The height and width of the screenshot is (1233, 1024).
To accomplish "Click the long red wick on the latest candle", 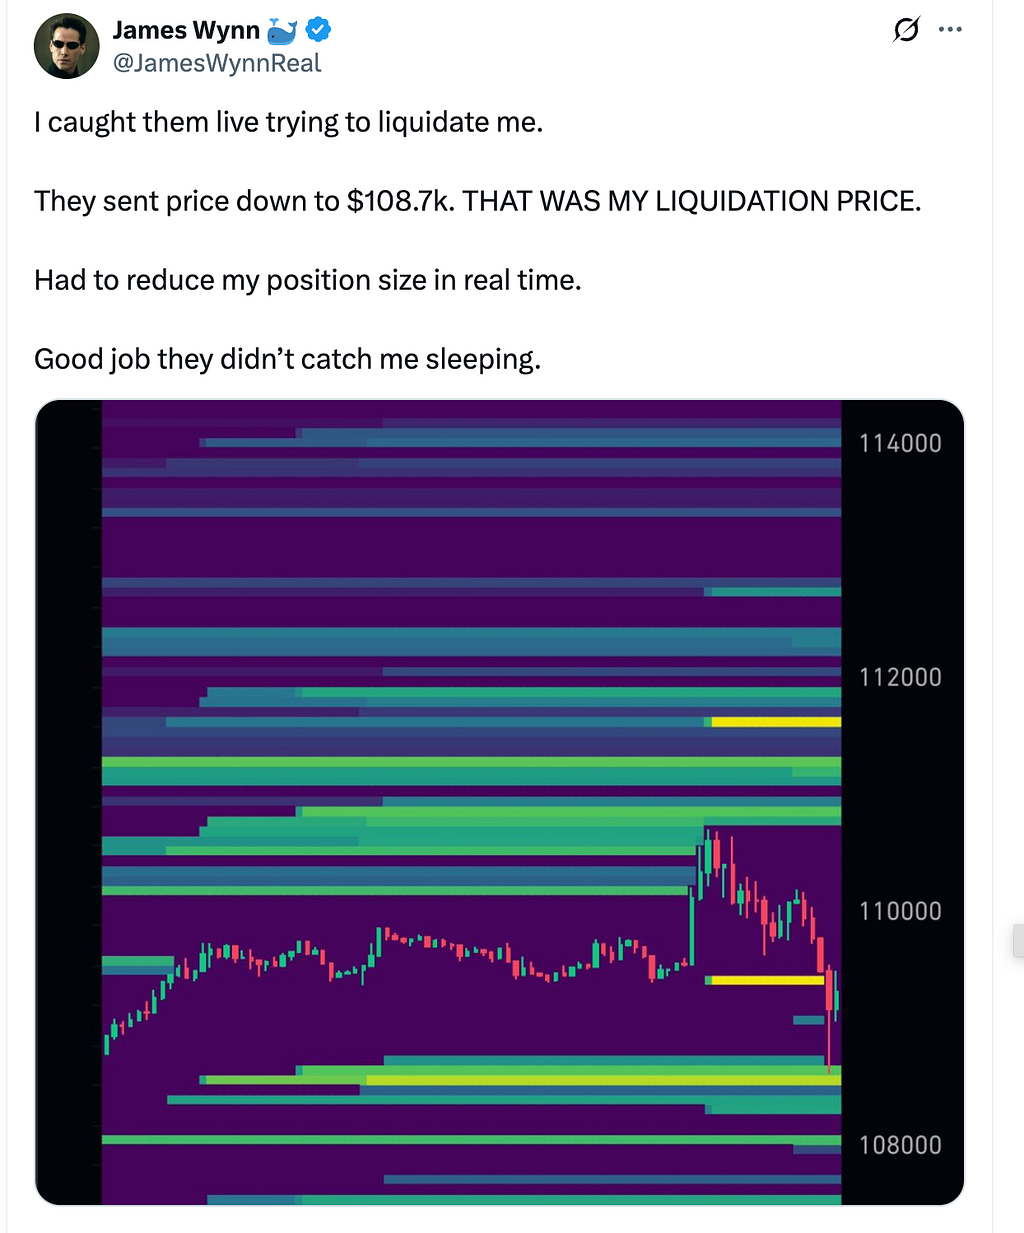I will [829, 1040].
